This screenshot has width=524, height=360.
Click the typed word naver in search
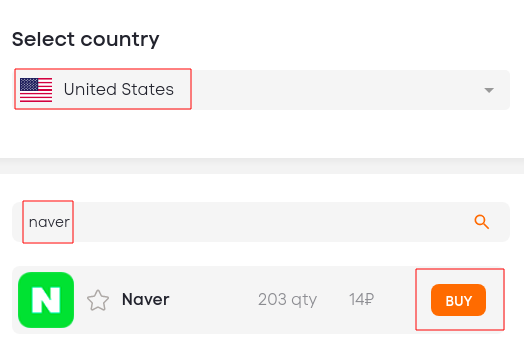(49, 222)
